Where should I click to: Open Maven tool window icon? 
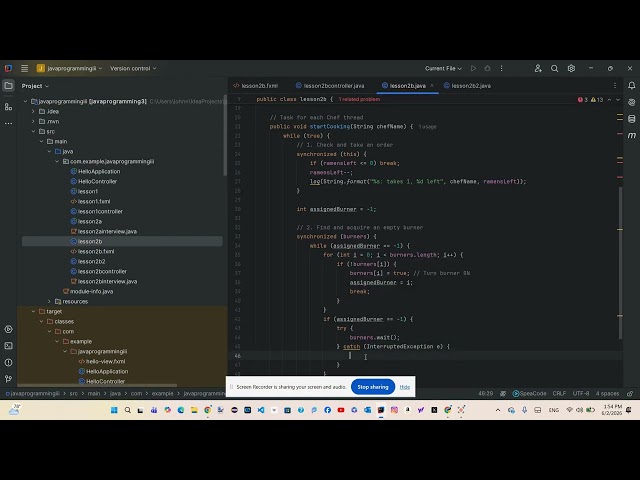tap(631, 135)
